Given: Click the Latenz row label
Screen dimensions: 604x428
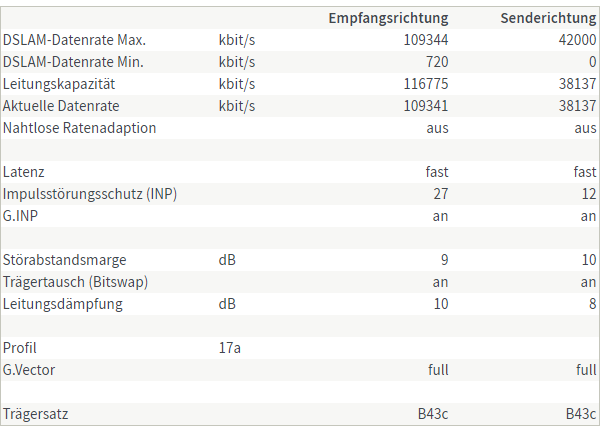Looking at the screenshot, I should [x=23, y=172].
